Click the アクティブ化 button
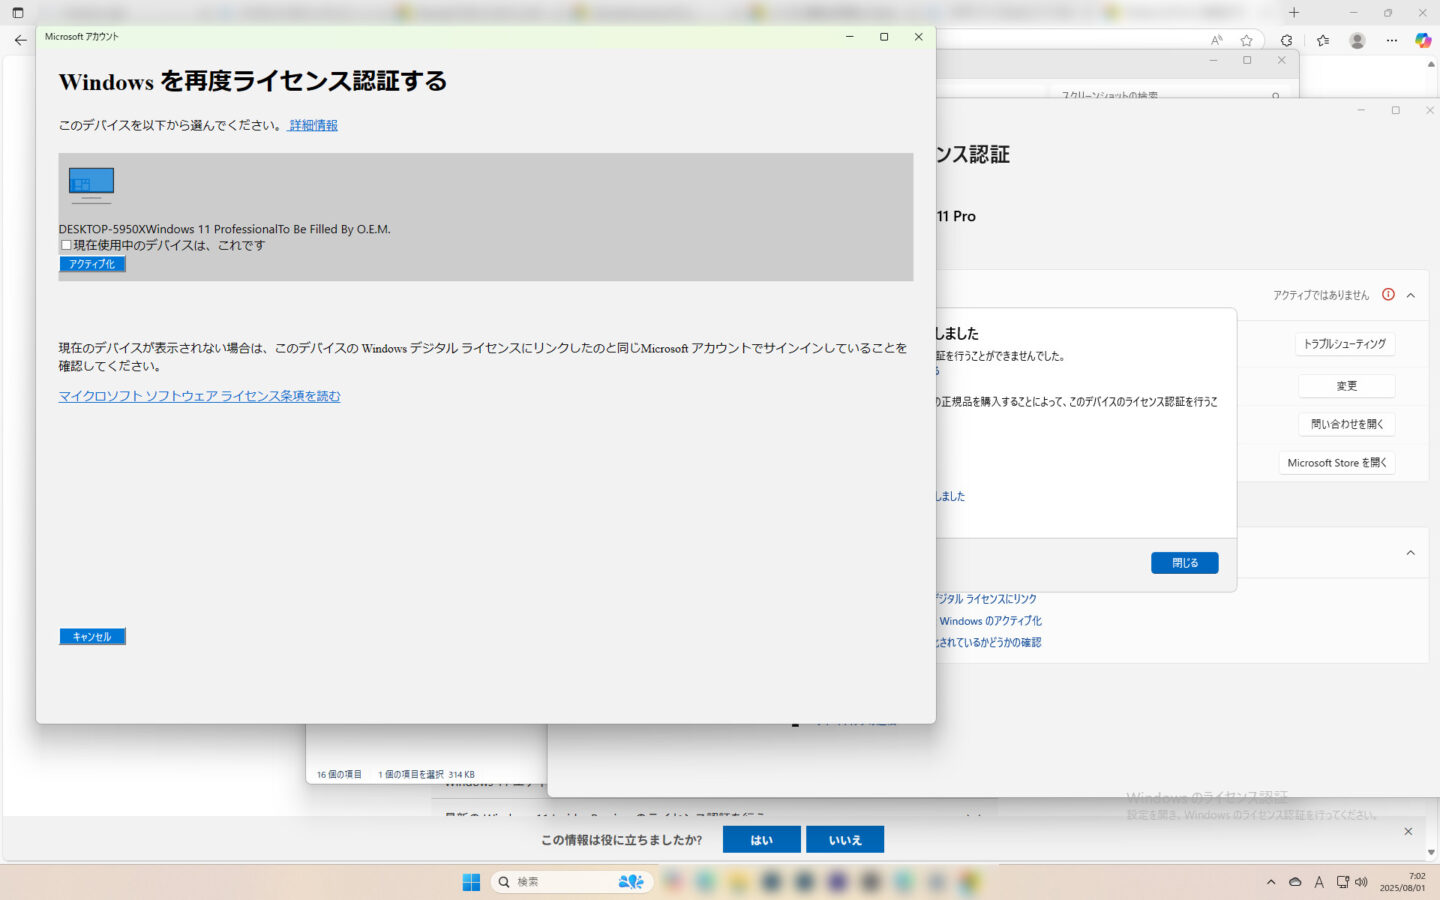The height and width of the screenshot is (900, 1440). [x=92, y=264]
